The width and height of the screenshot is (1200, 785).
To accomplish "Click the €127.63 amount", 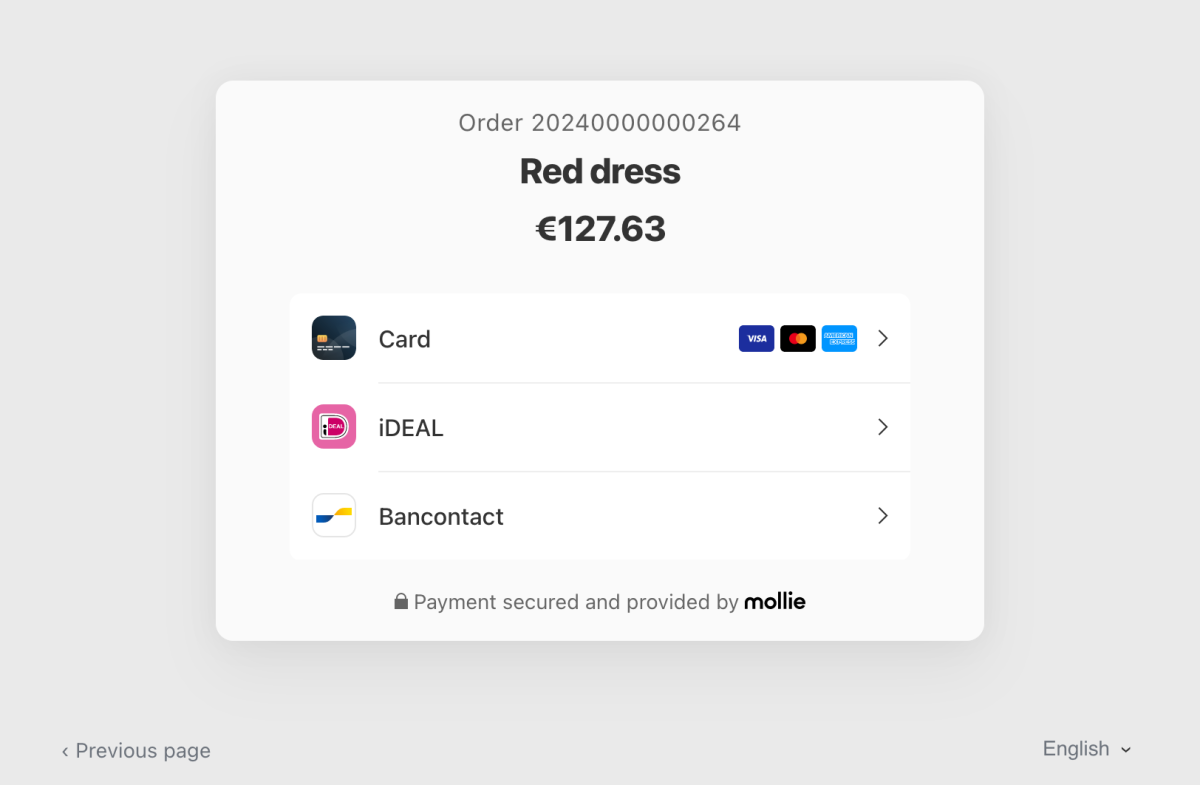I will click(600, 229).
